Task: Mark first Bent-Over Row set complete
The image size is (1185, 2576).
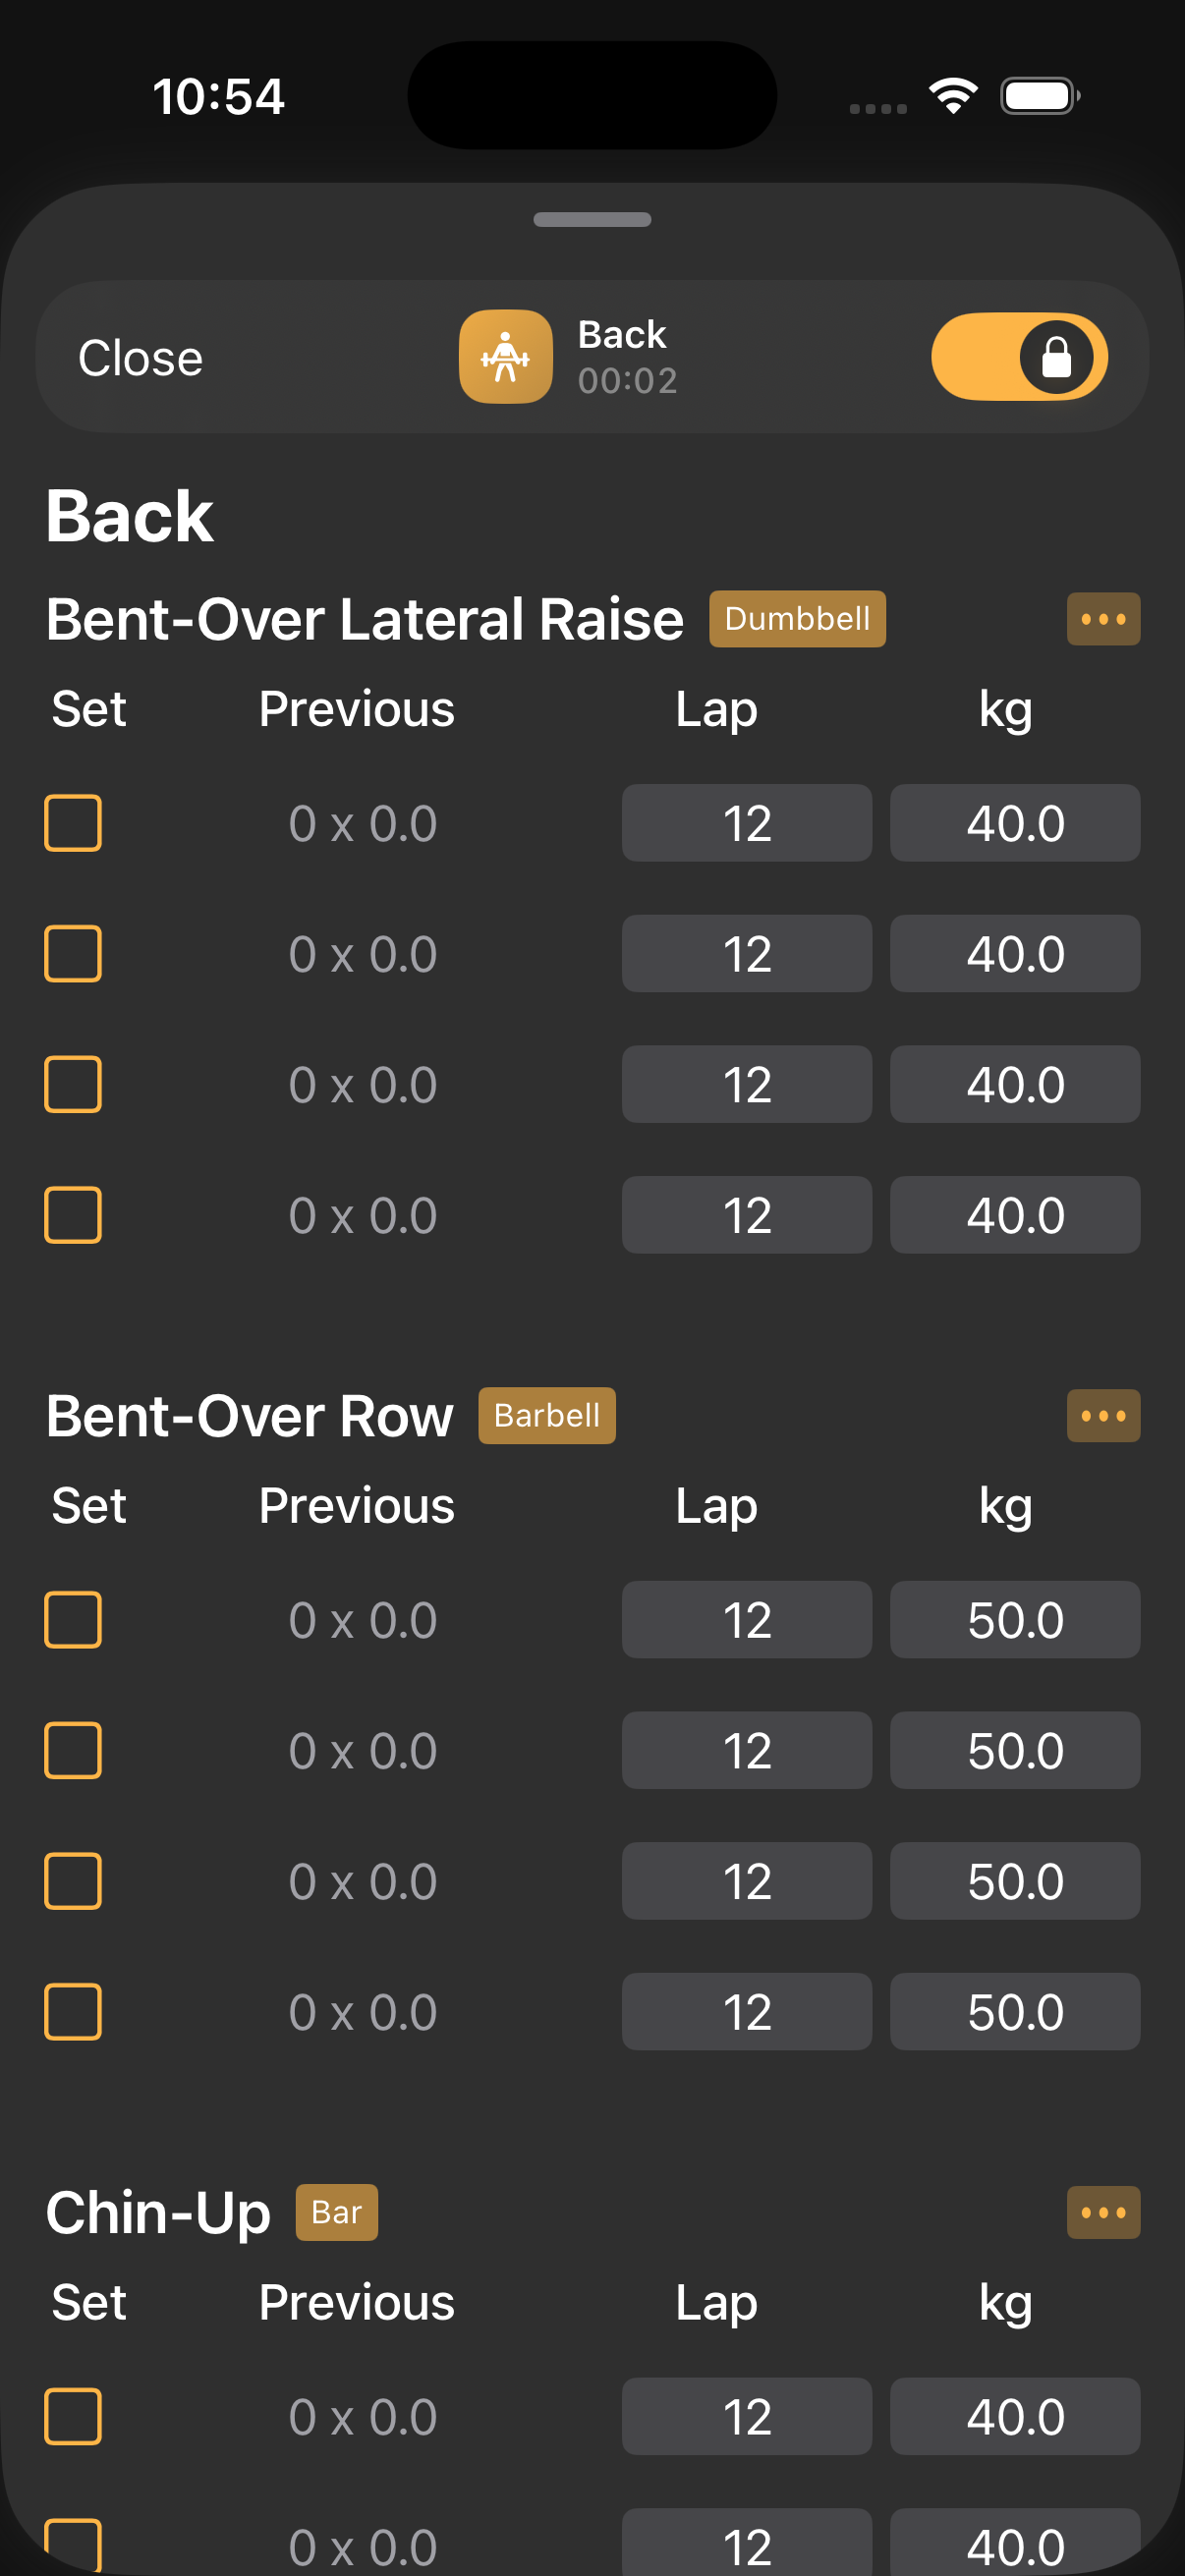Action: (x=72, y=1620)
